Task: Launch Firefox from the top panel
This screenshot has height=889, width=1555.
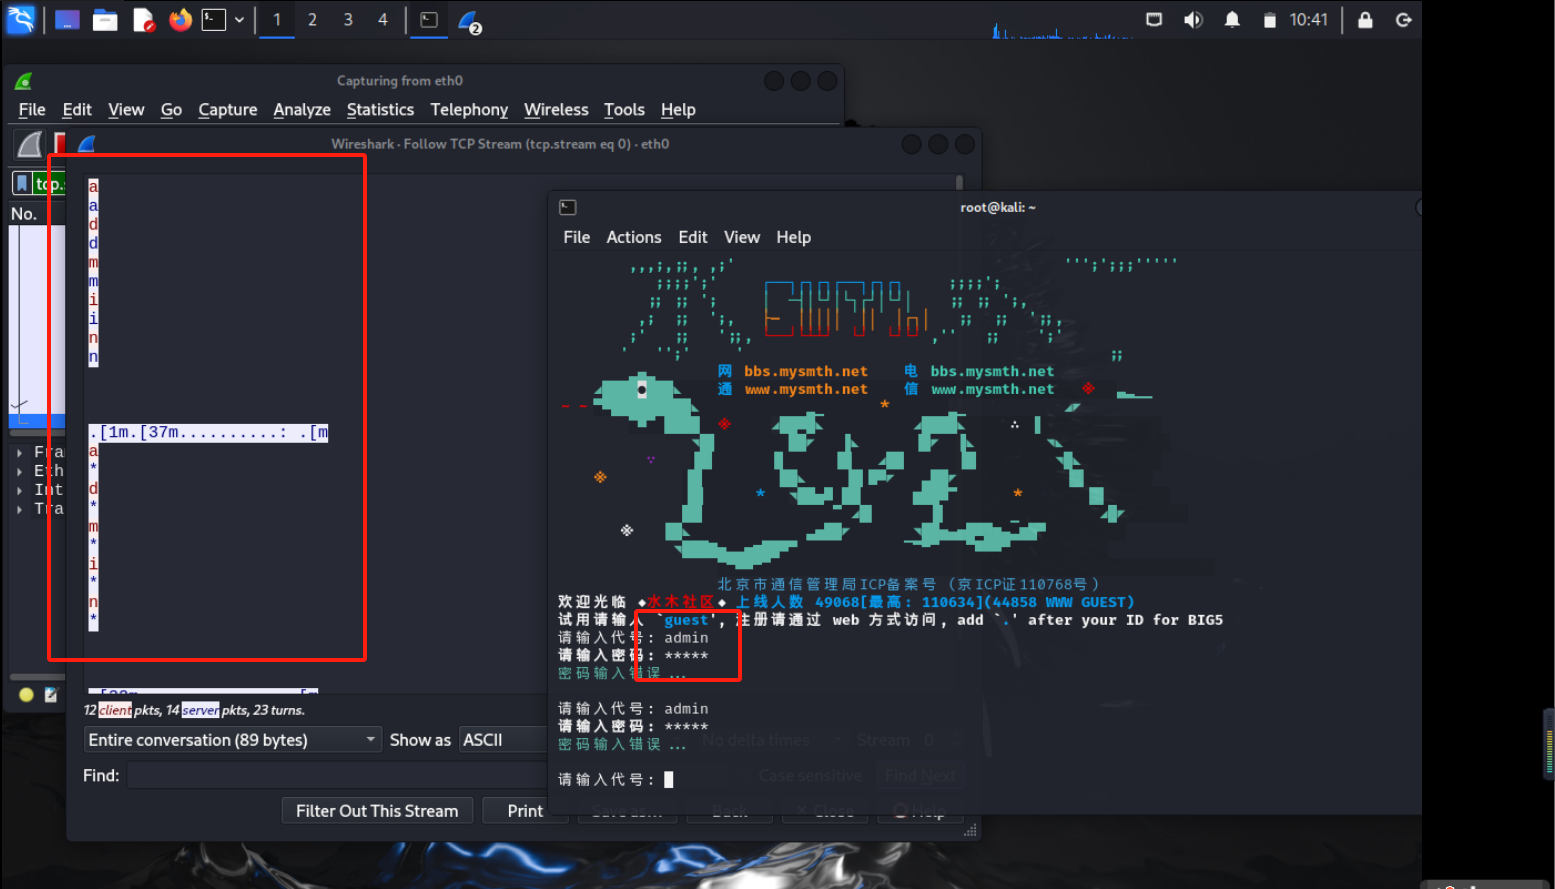Action: (x=180, y=20)
